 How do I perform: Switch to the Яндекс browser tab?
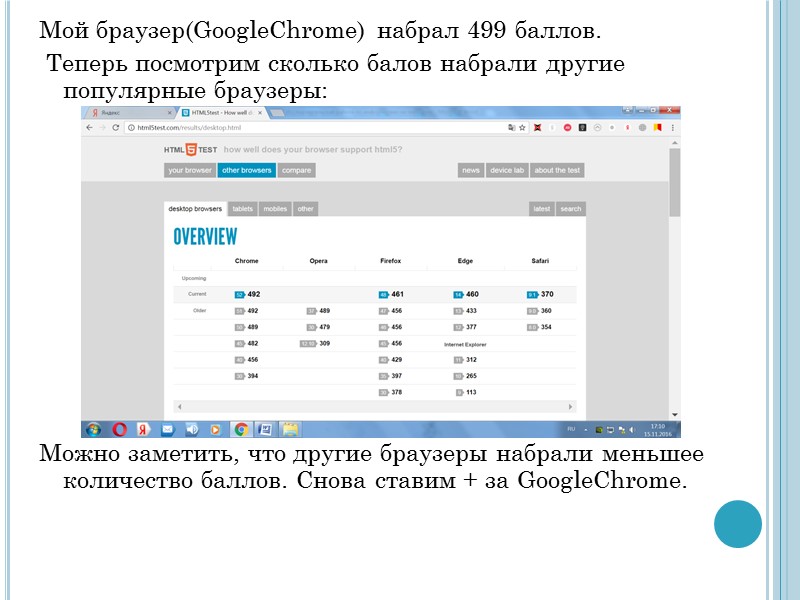click(131, 112)
